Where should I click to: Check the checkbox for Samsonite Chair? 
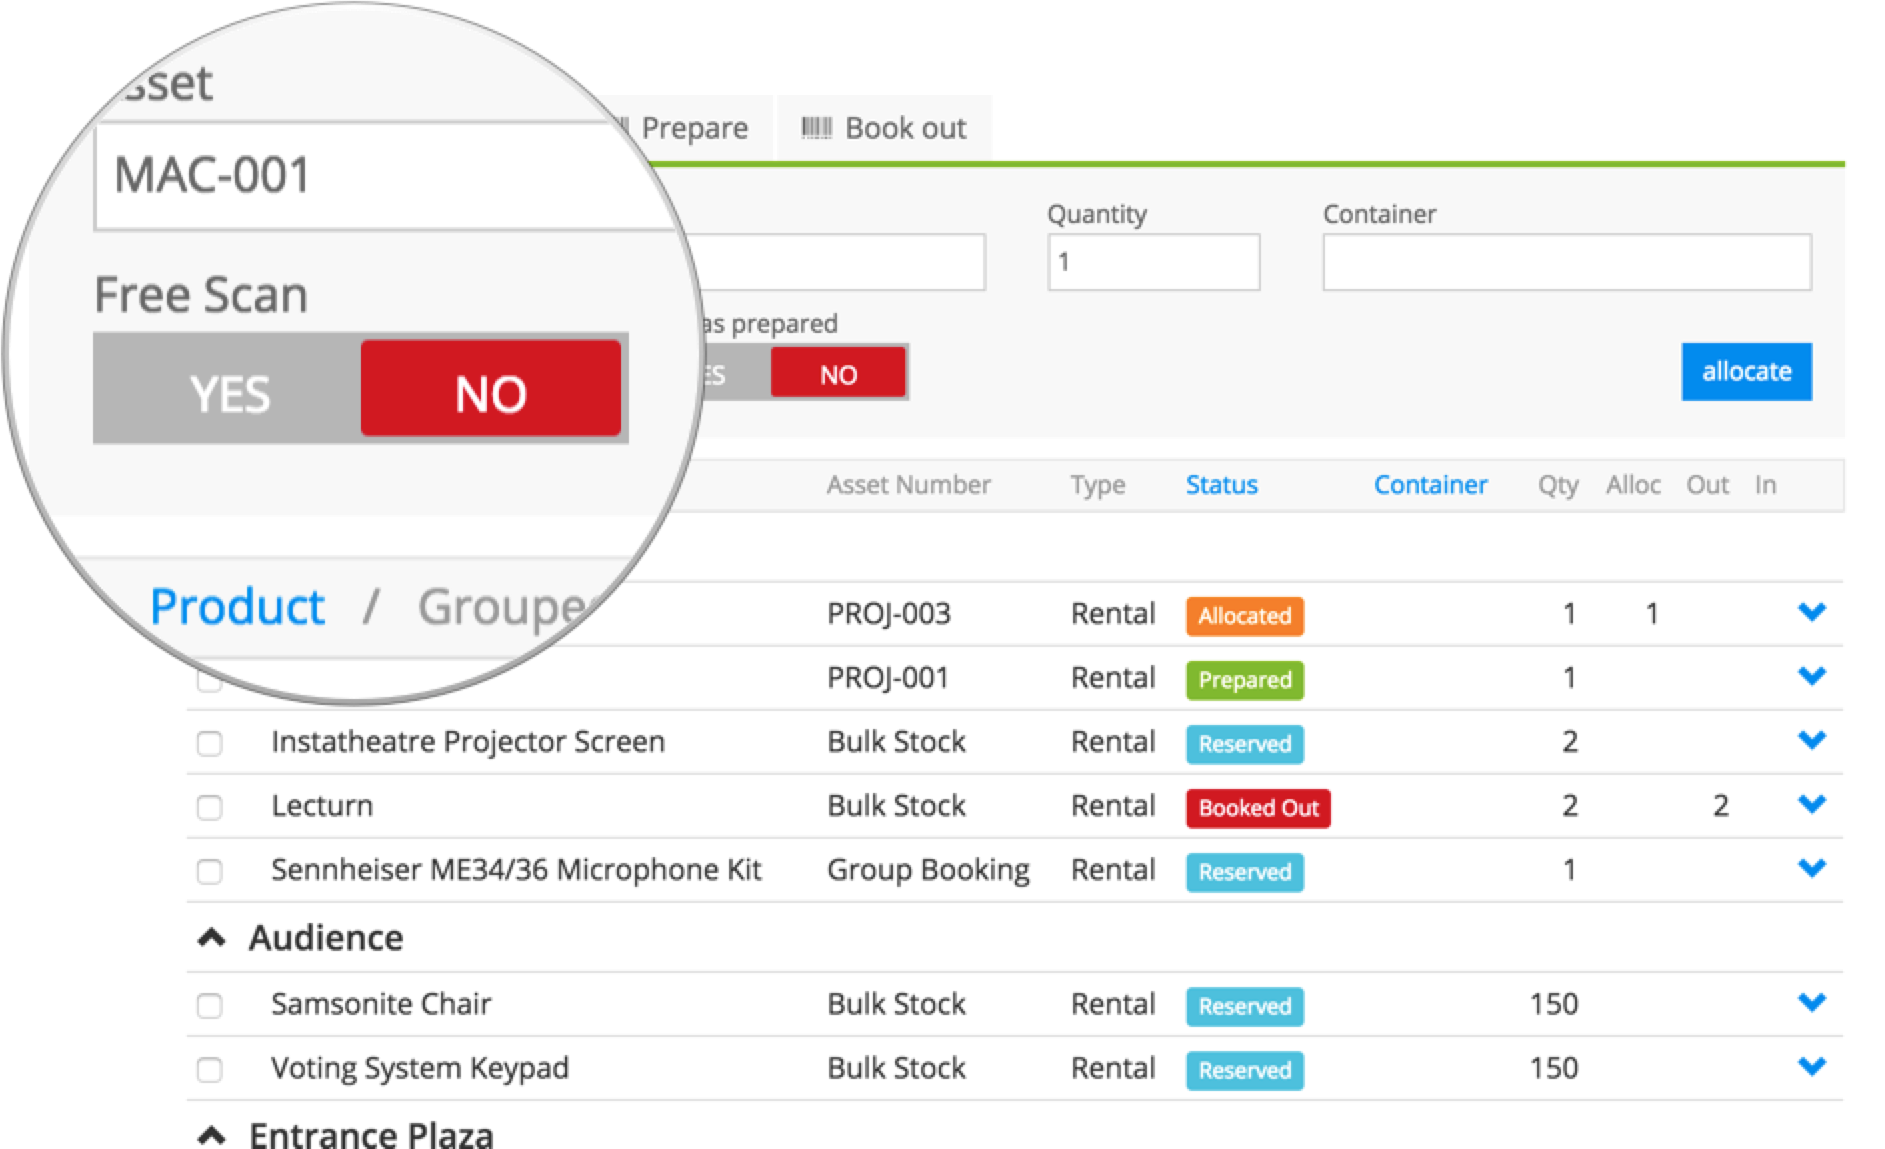[209, 1005]
